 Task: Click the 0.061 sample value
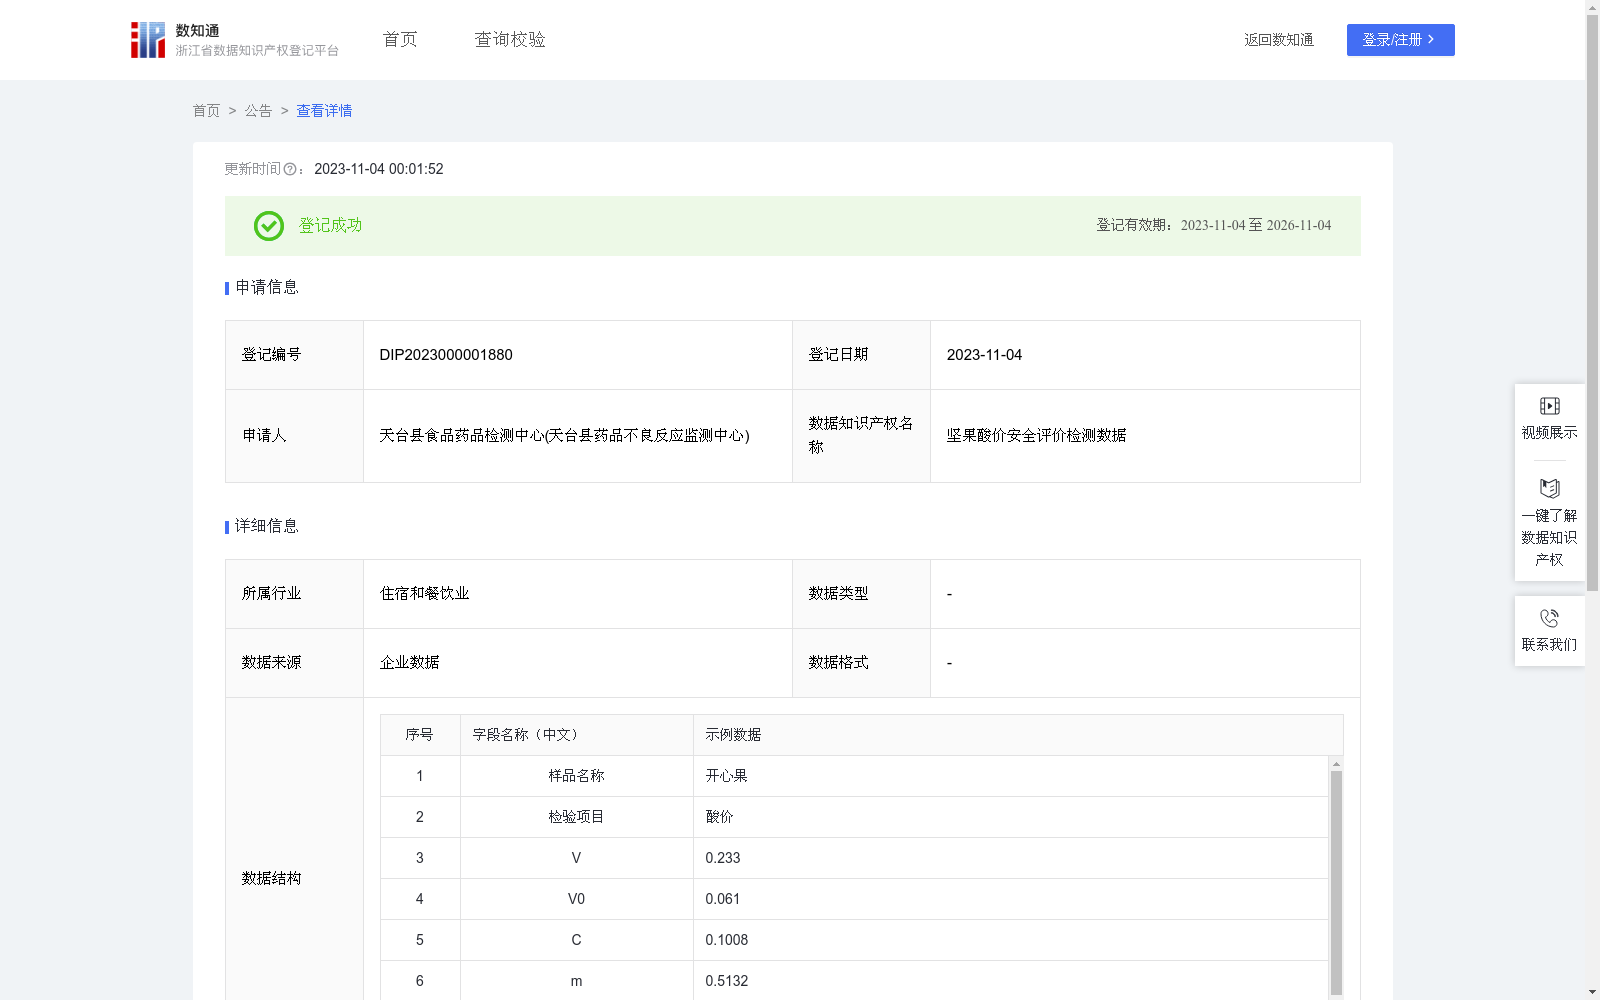723,899
